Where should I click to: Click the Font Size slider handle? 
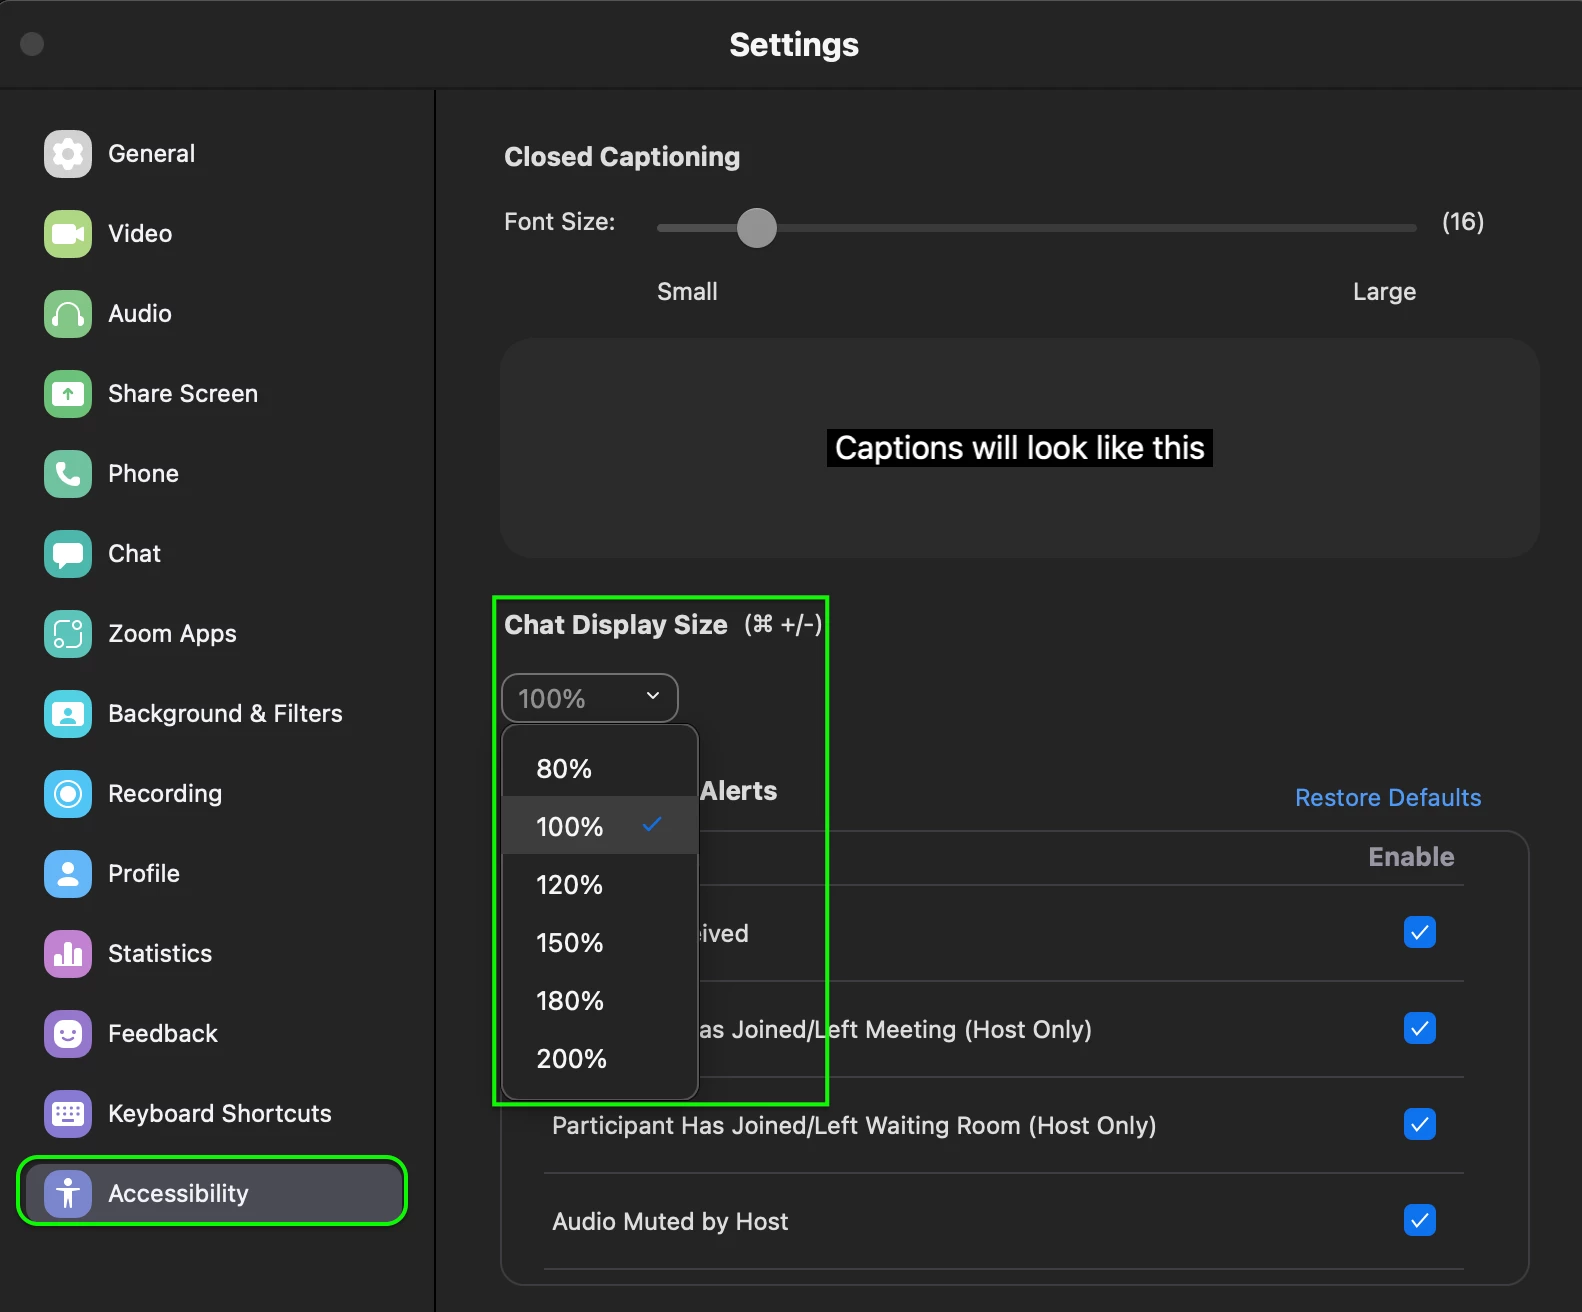(757, 228)
